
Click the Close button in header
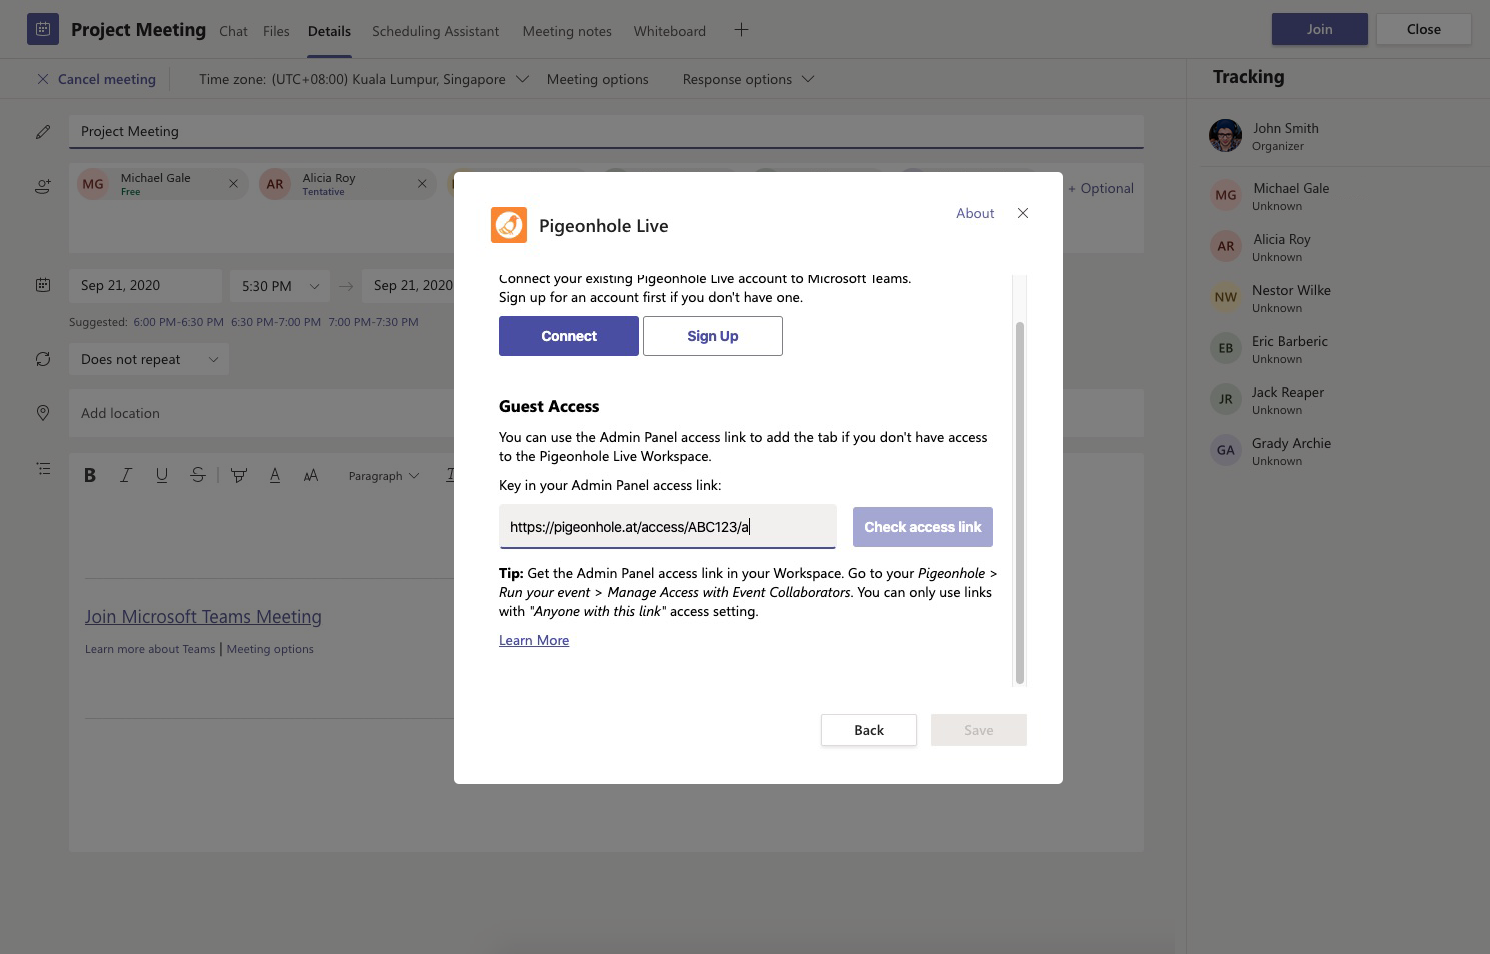[x=1423, y=29]
